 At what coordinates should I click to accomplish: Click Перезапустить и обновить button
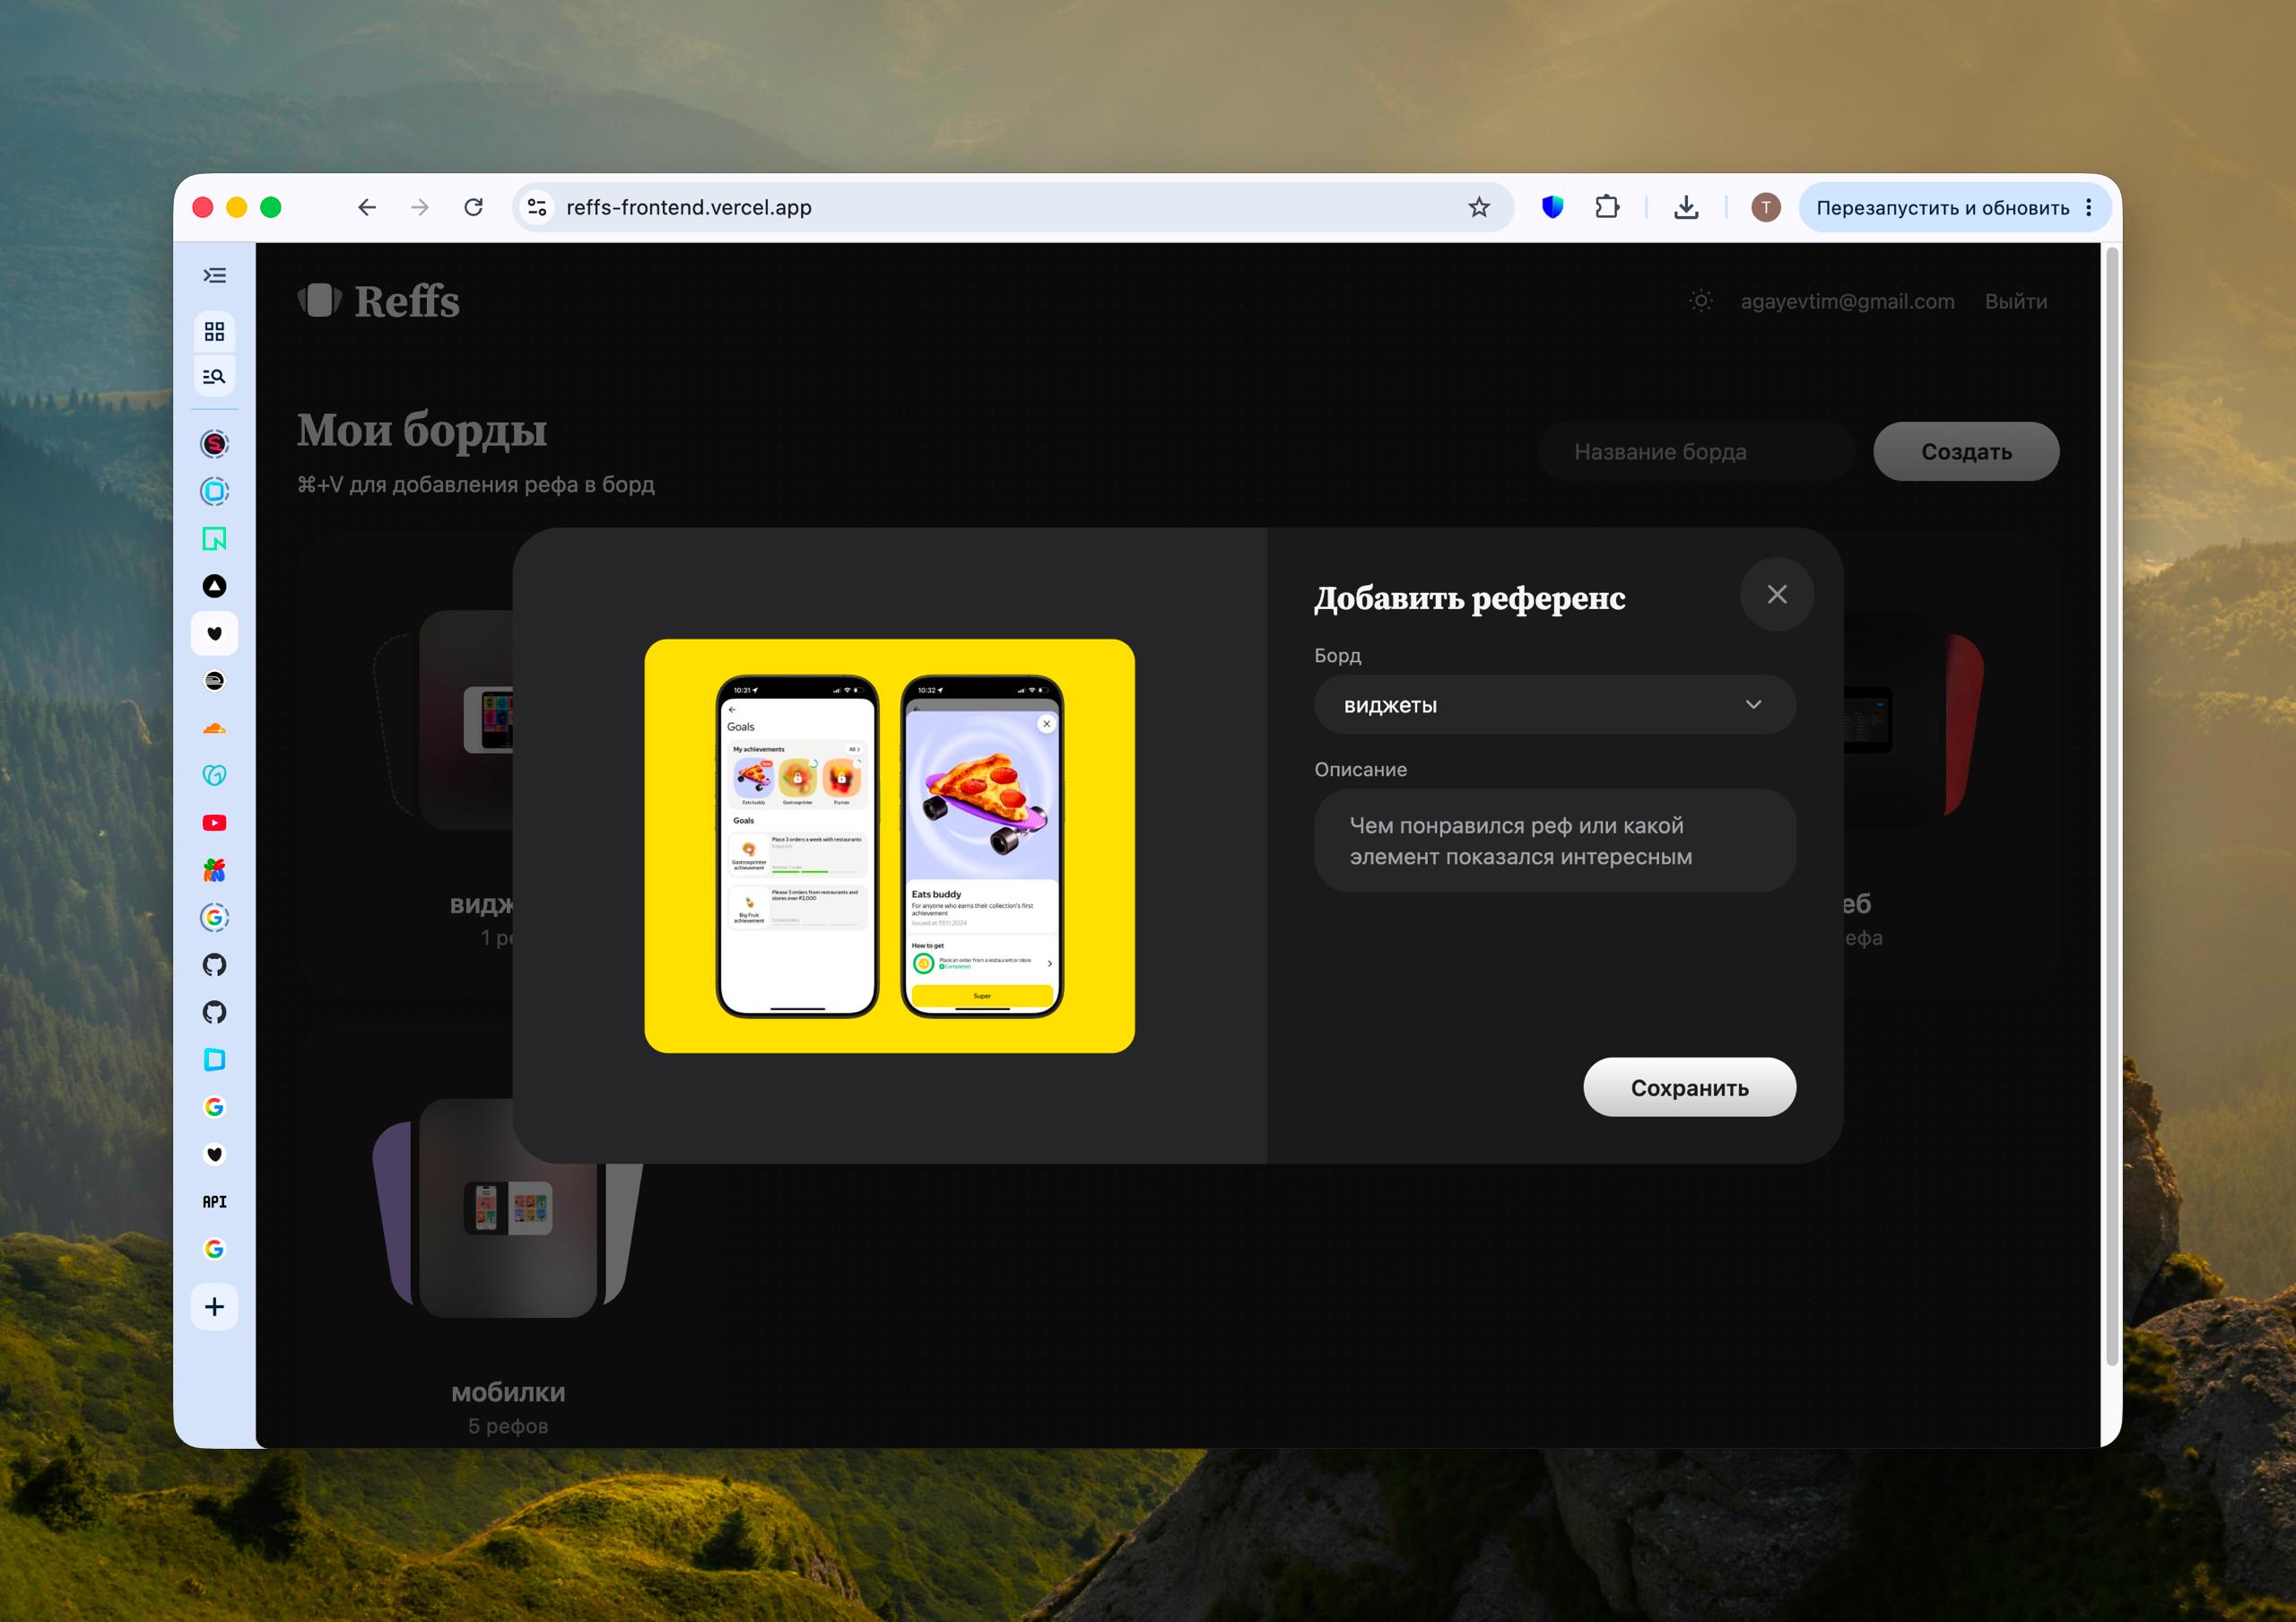coord(1942,207)
